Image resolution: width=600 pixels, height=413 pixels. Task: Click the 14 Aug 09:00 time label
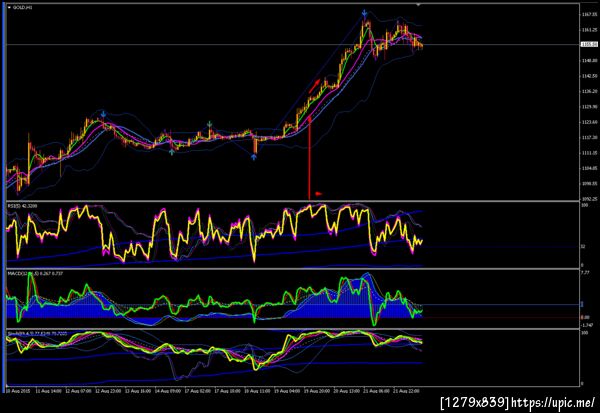pyautogui.click(x=168, y=391)
